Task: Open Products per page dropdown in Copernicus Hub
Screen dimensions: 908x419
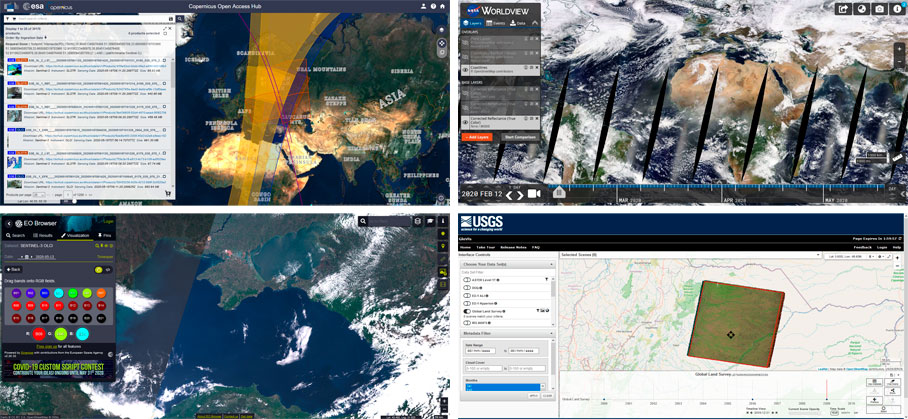Action: click(39, 195)
